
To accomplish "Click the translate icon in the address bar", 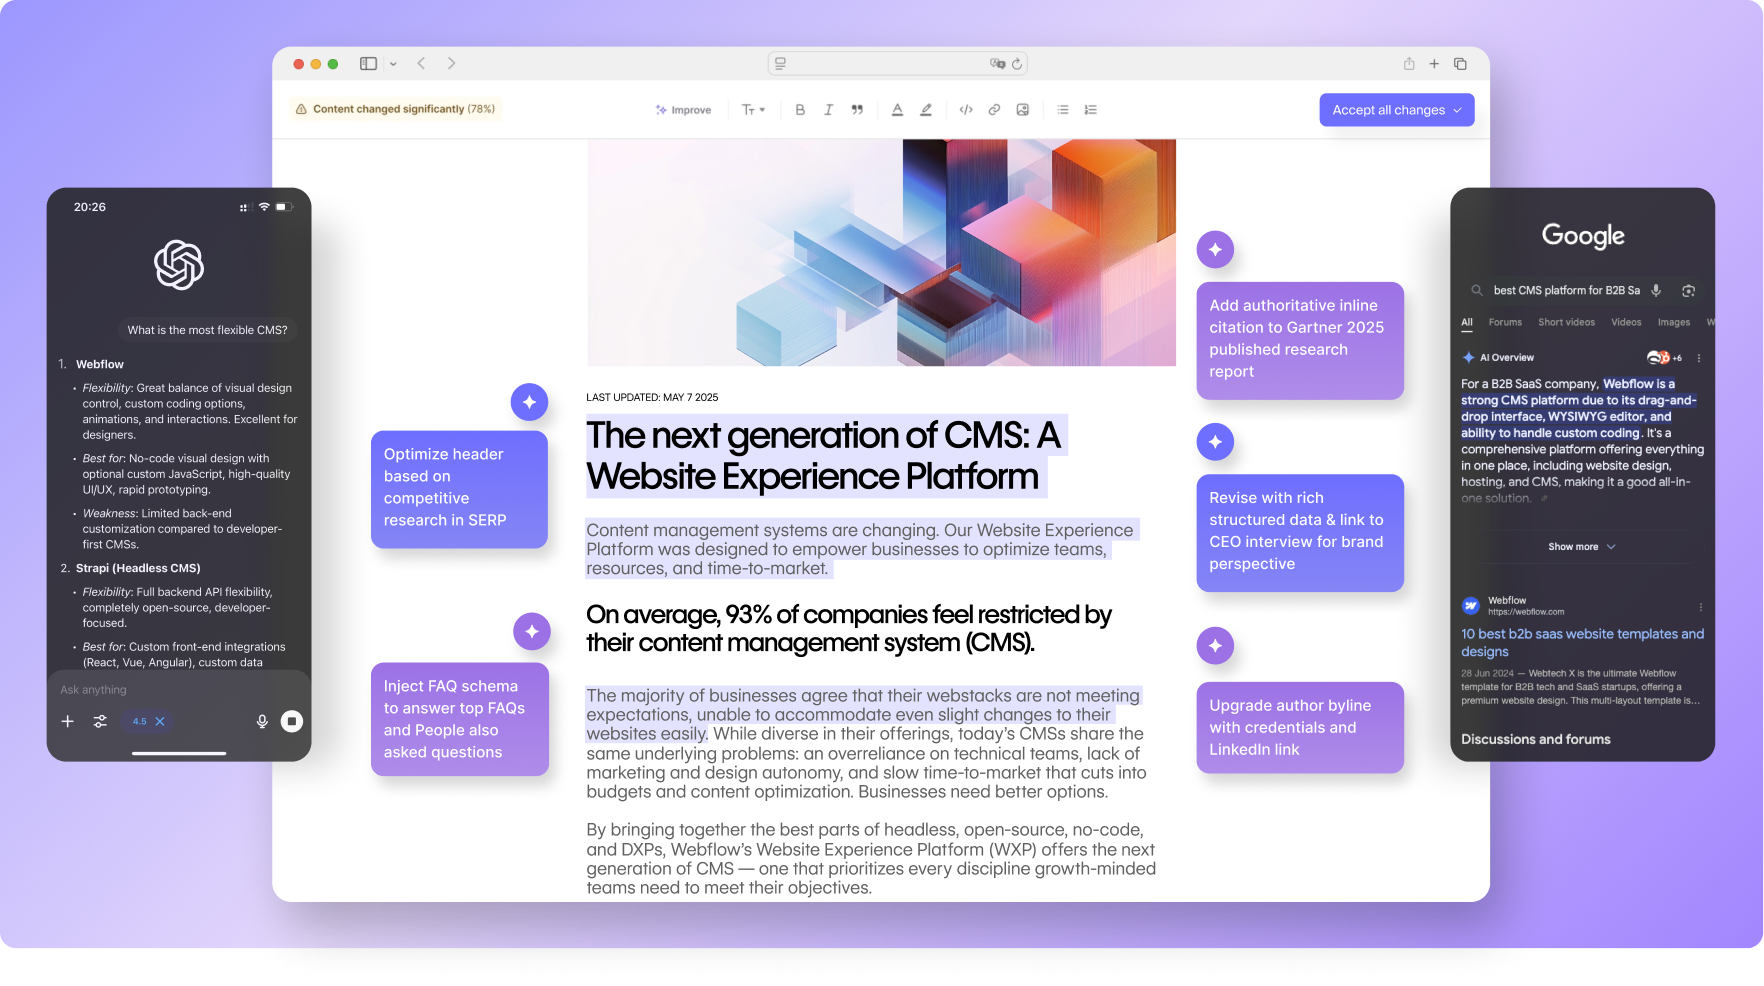I will pos(997,63).
